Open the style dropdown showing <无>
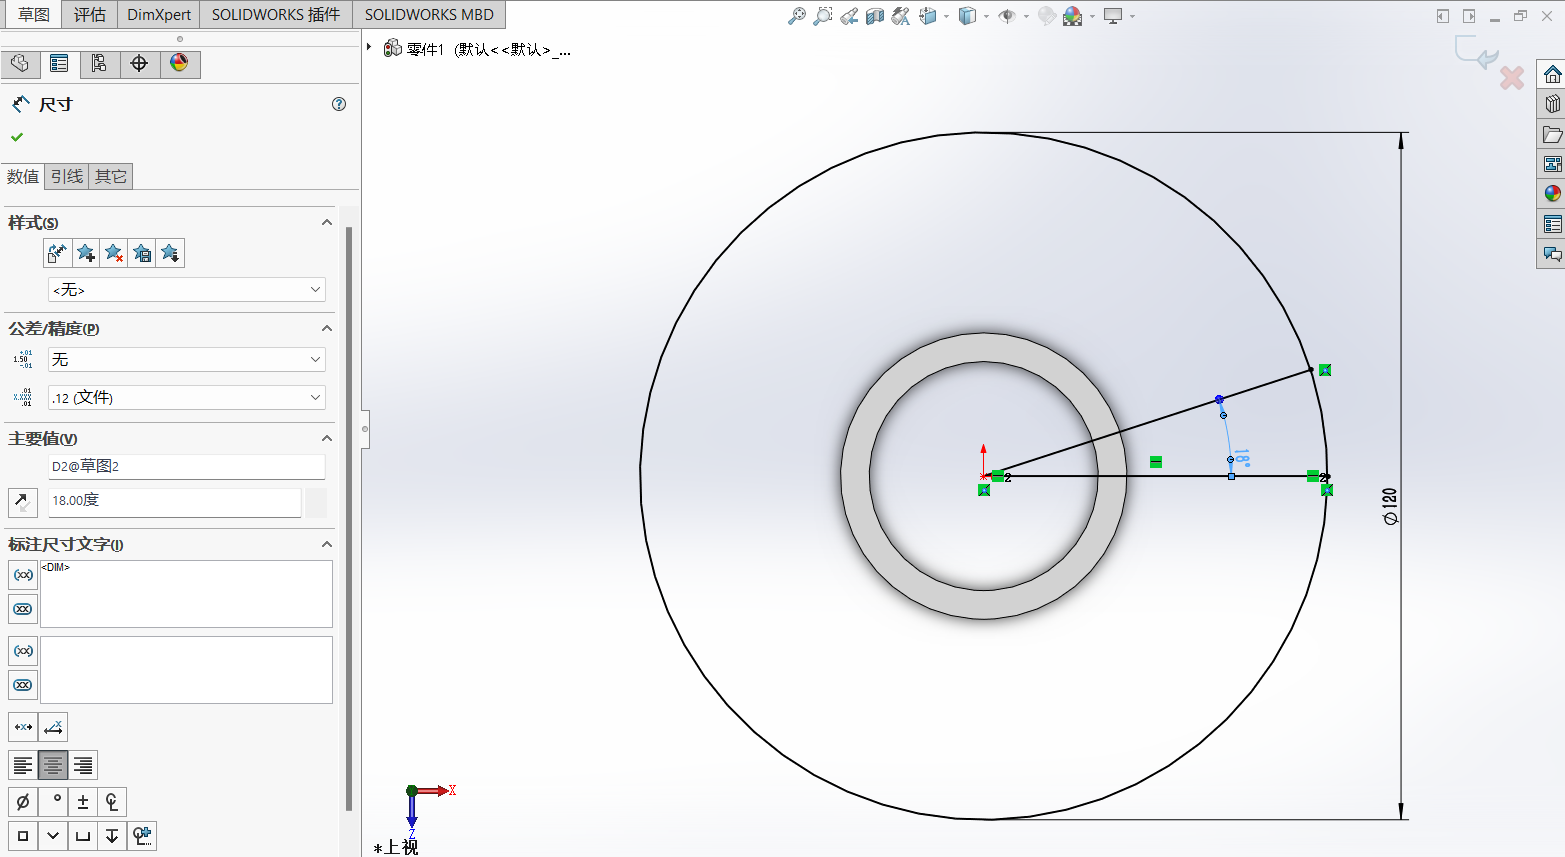 pos(187,290)
